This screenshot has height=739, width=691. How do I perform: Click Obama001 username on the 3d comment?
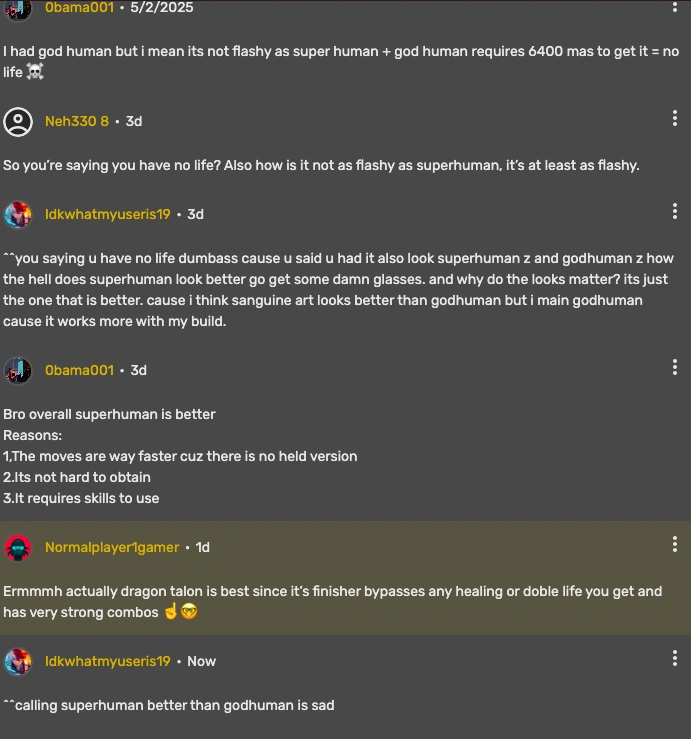click(x=79, y=370)
